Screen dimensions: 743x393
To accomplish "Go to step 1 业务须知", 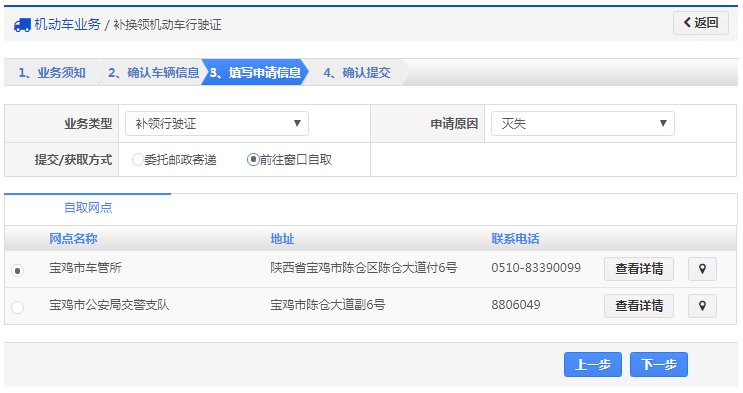I will pyautogui.click(x=52, y=73).
